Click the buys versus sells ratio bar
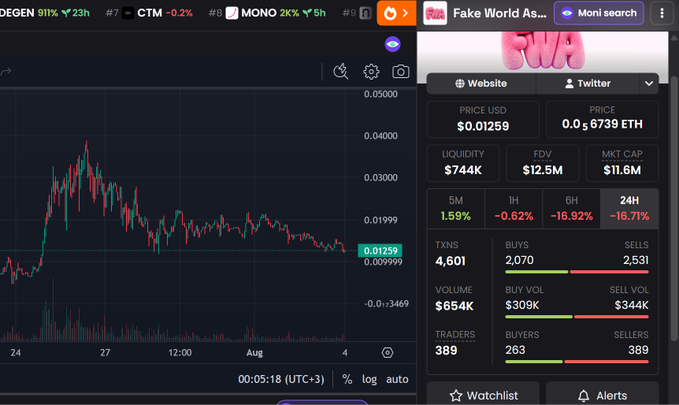This screenshot has width=679, height=405. pos(577,272)
